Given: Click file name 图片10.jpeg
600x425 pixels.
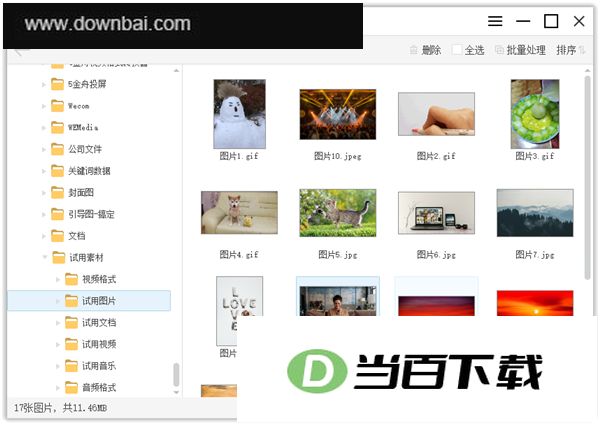Looking at the screenshot, I should tap(338, 156).
